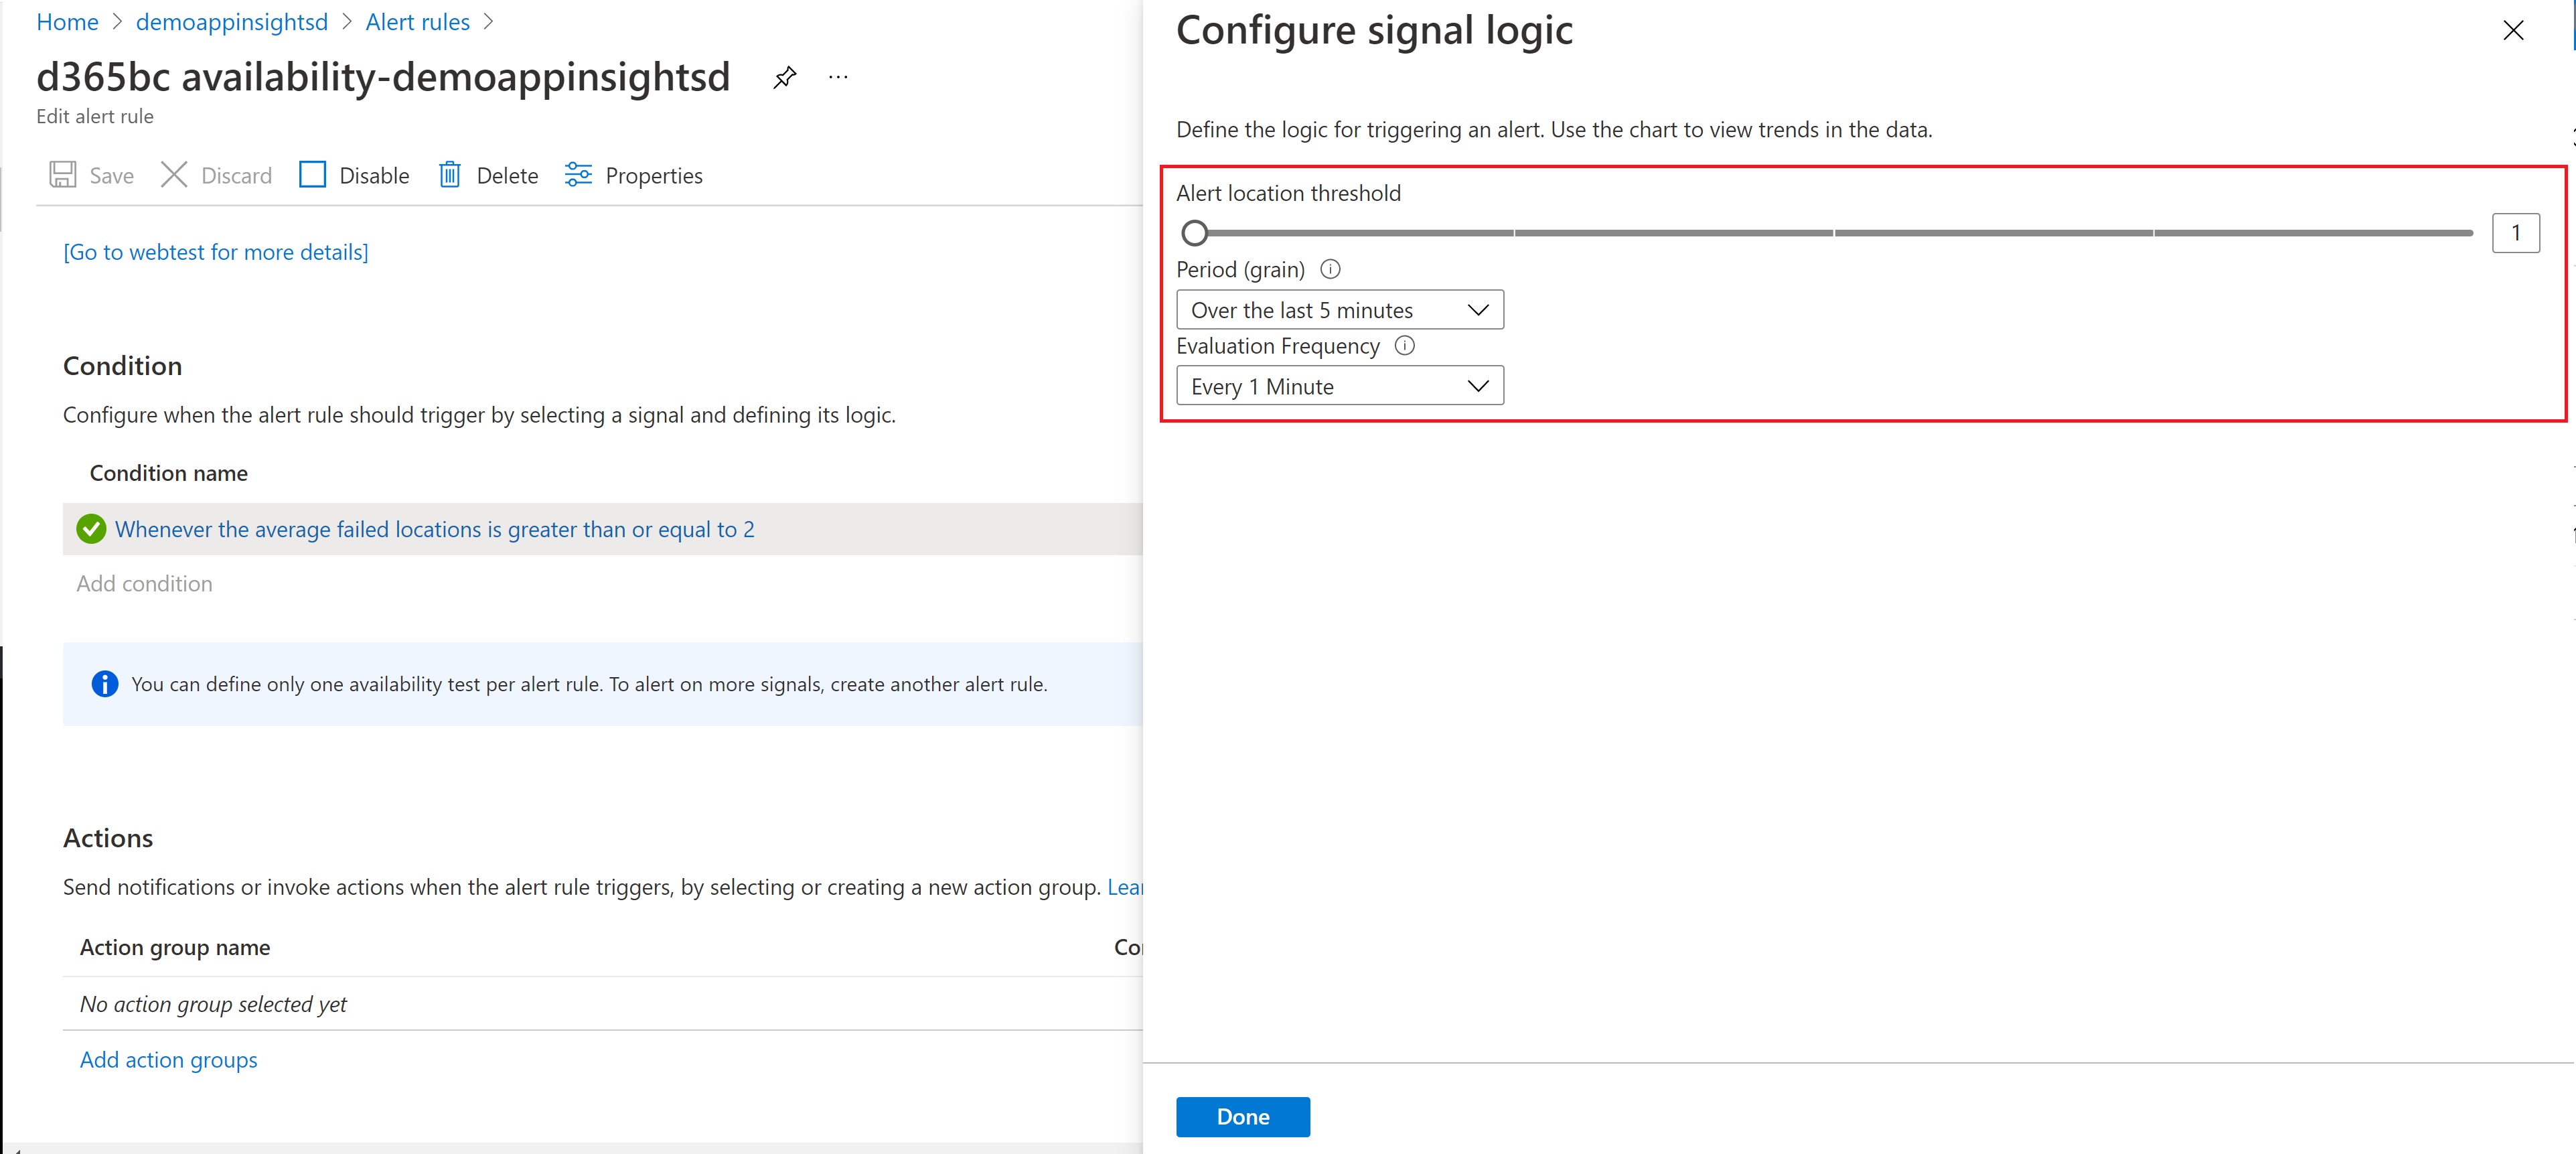The image size is (2576, 1154).
Task: Click the threshold value input box
Action: [x=2515, y=233]
